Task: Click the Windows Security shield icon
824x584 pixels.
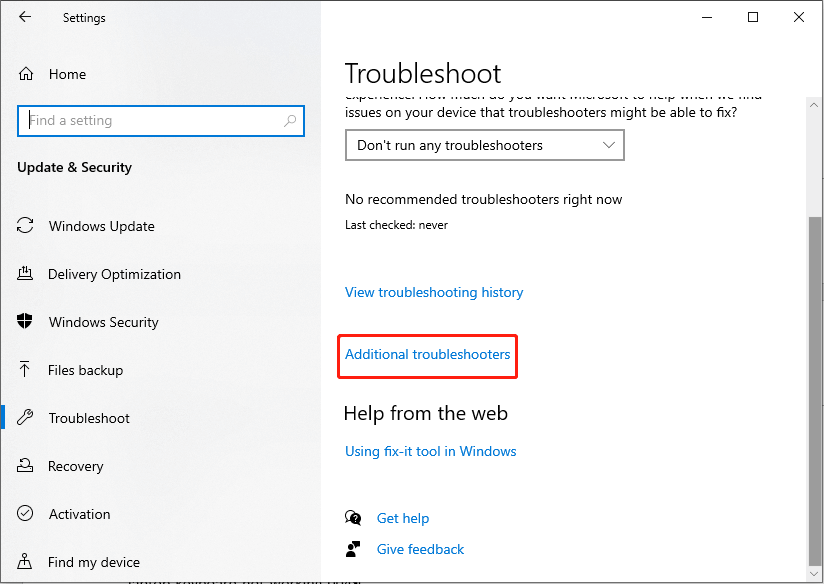Action: pyautogui.click(x=25, y=321)
